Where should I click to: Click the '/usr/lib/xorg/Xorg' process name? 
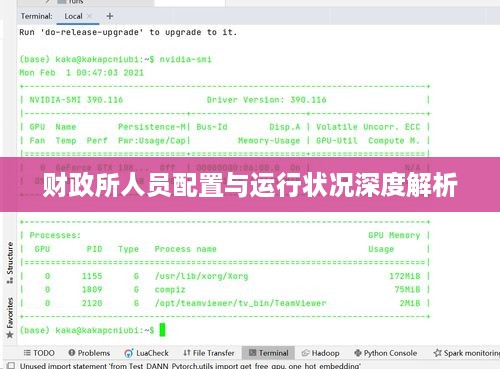(201, 276)
